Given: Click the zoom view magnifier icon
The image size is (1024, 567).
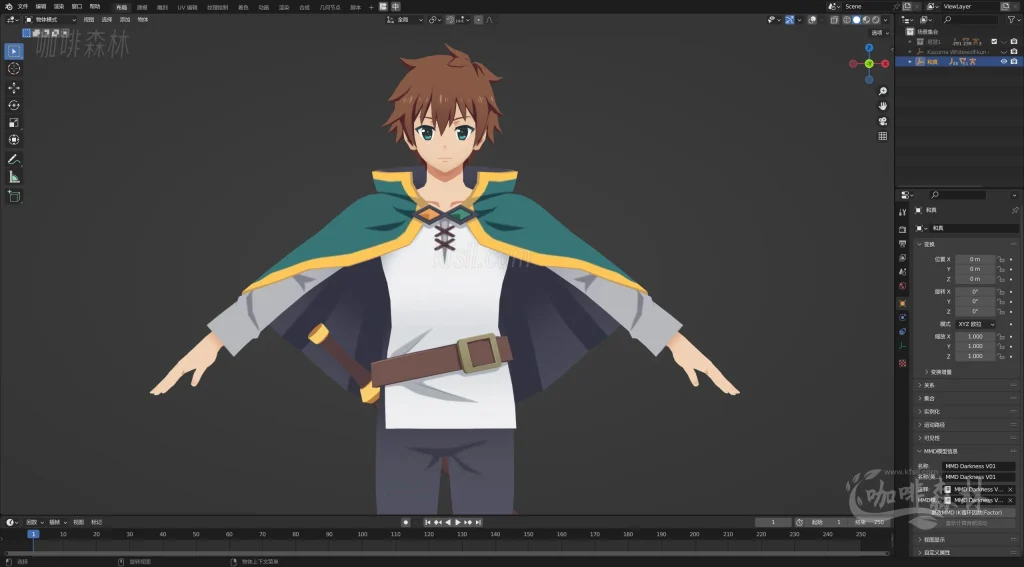Looking at the screenshot, I should 883,91.
